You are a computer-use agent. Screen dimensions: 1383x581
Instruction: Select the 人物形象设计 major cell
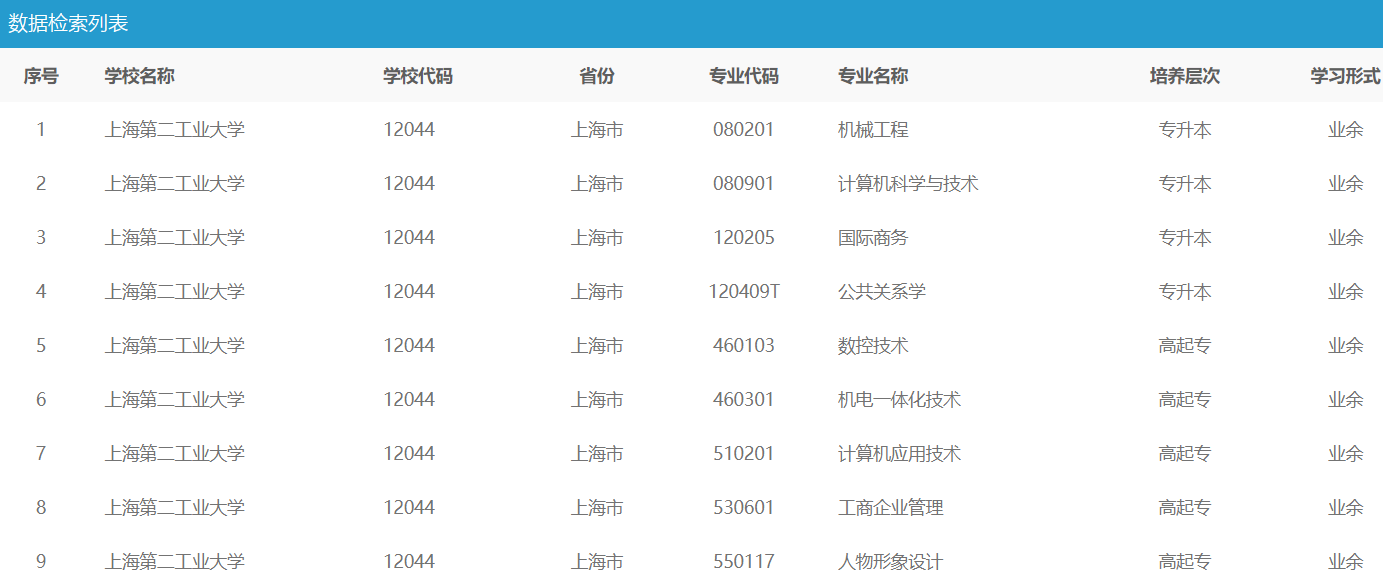tap(891, 561)
